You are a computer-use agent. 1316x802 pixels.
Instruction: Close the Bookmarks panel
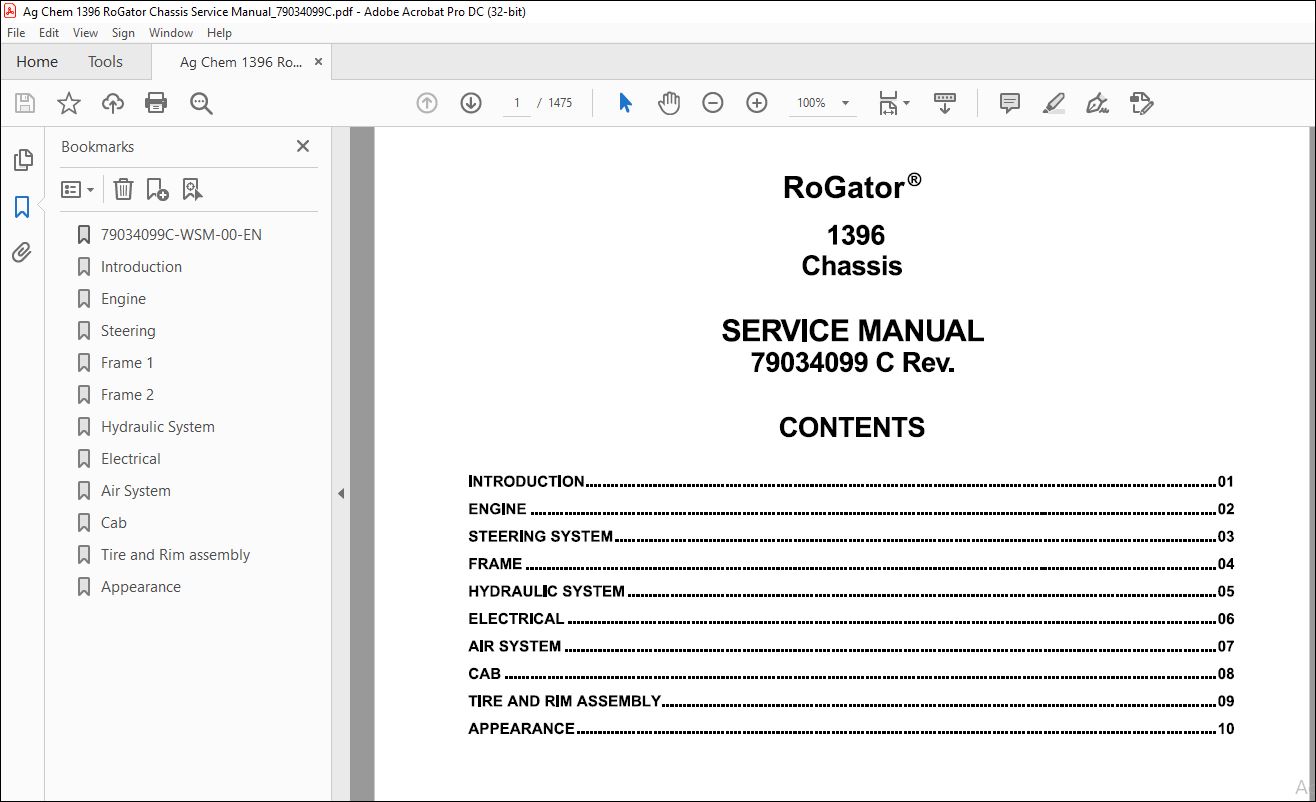[x=303, y=146]
